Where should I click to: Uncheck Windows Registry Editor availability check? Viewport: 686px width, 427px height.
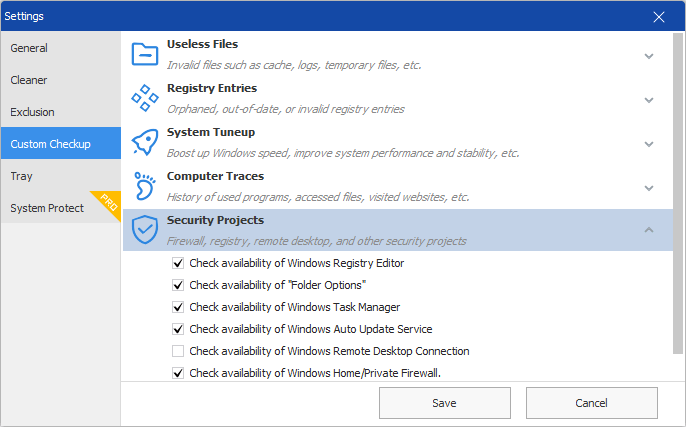tap(178, 263)
